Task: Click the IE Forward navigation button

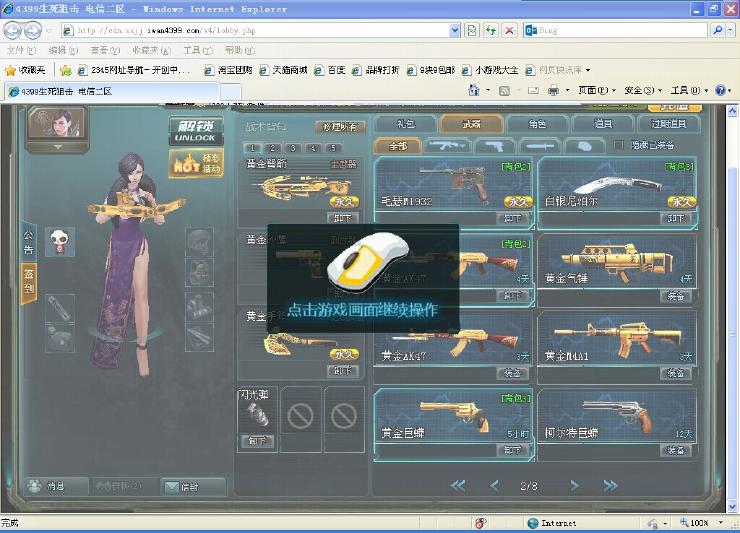Action: pyautogui.click(x=33, y=31)
